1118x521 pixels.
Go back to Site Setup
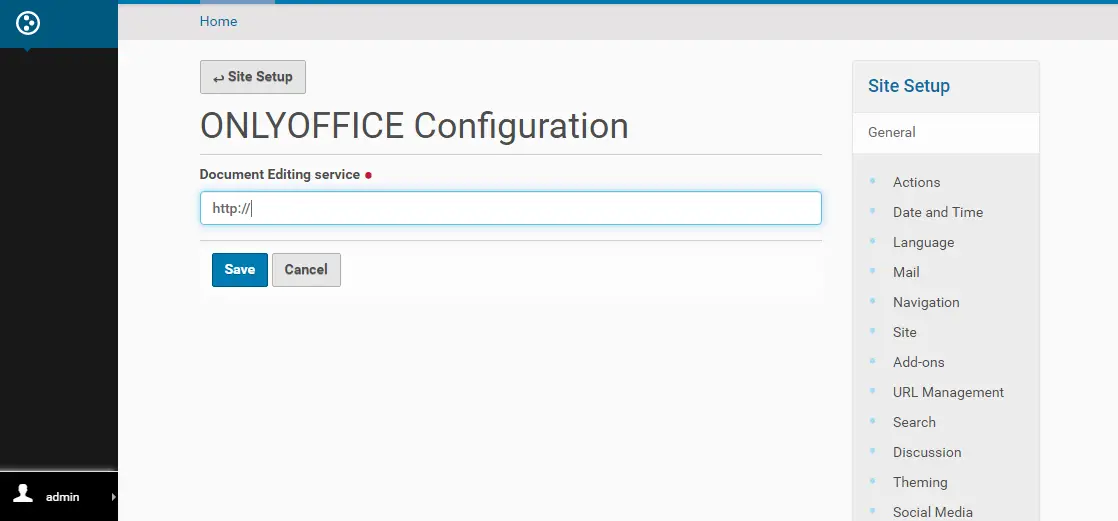pos(252,77)
